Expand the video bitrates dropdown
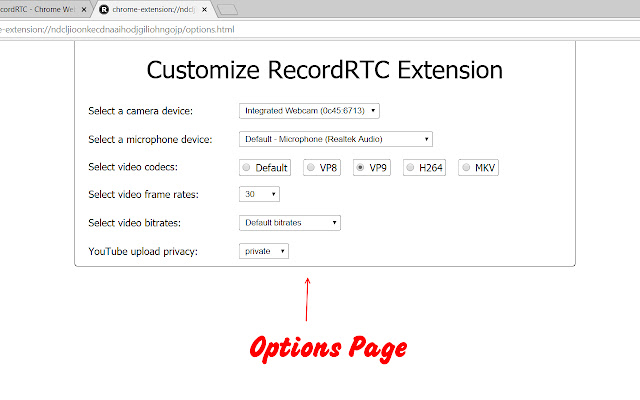This screenshot has height=400, width=640. (290, 223)
